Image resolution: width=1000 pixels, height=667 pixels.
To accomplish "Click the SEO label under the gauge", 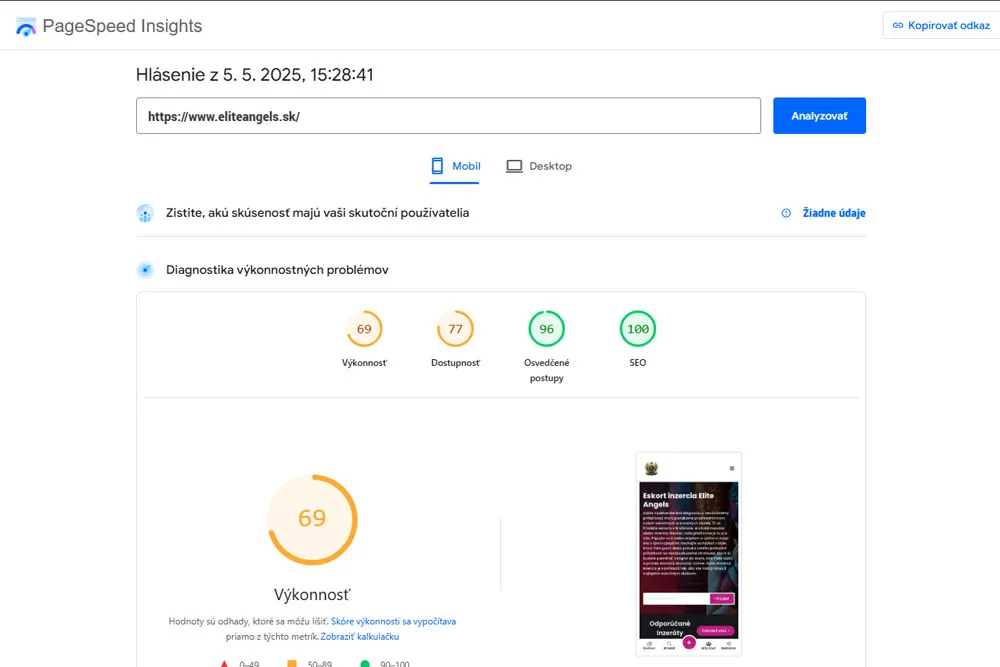I will [x=638, y=363].
